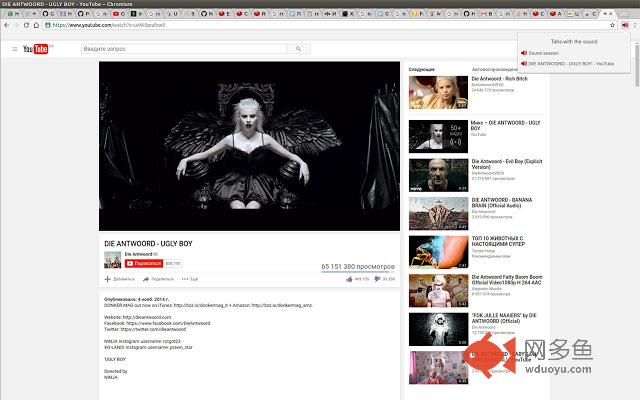Reload the page with the refresh icon
The image size is (640, 400).
pyautogui.click(x=26, y=25)
